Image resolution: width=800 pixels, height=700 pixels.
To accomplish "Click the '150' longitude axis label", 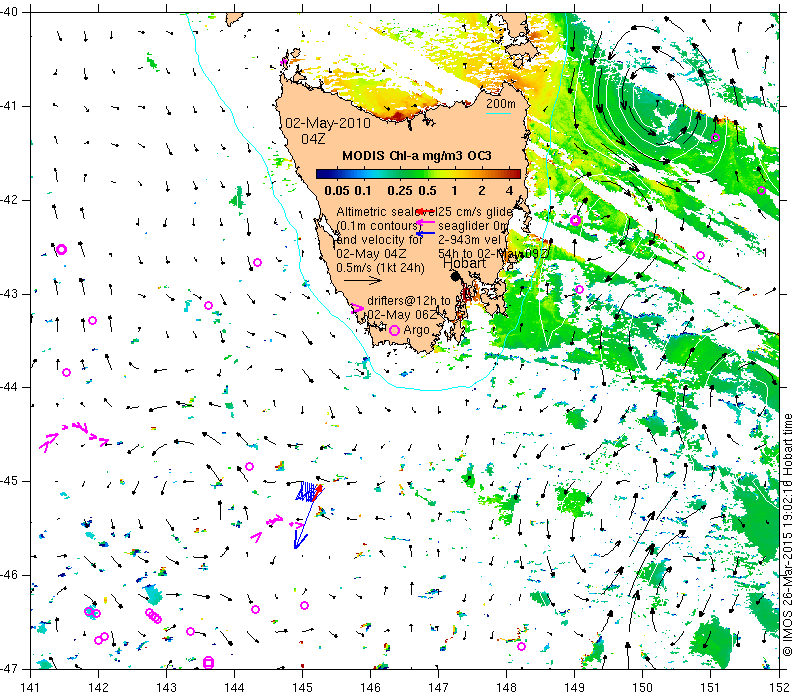I will click(x=643, y=688).
